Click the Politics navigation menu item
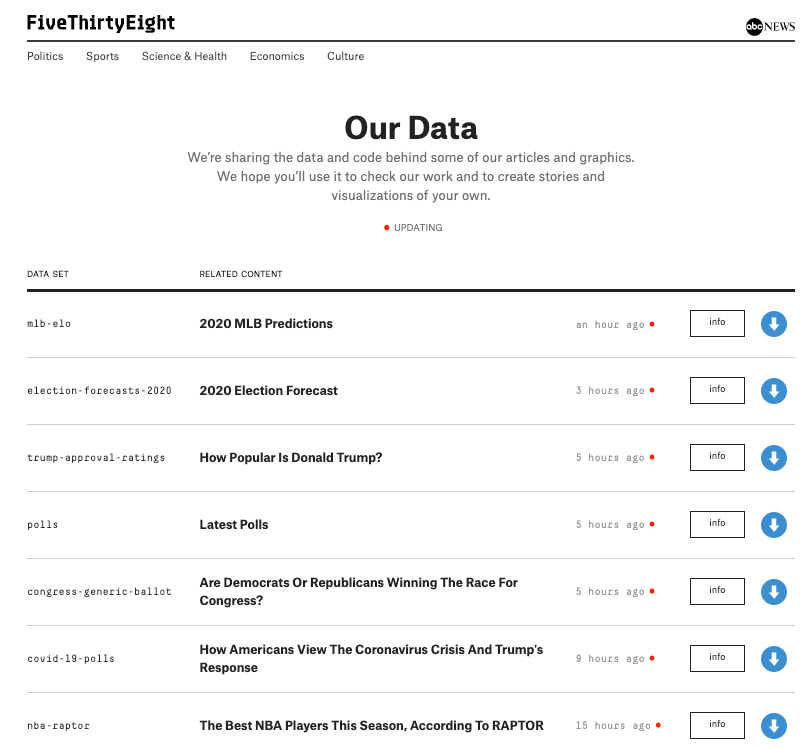The width and height of the screenshot is (812, 748). [x=45, y=57]
